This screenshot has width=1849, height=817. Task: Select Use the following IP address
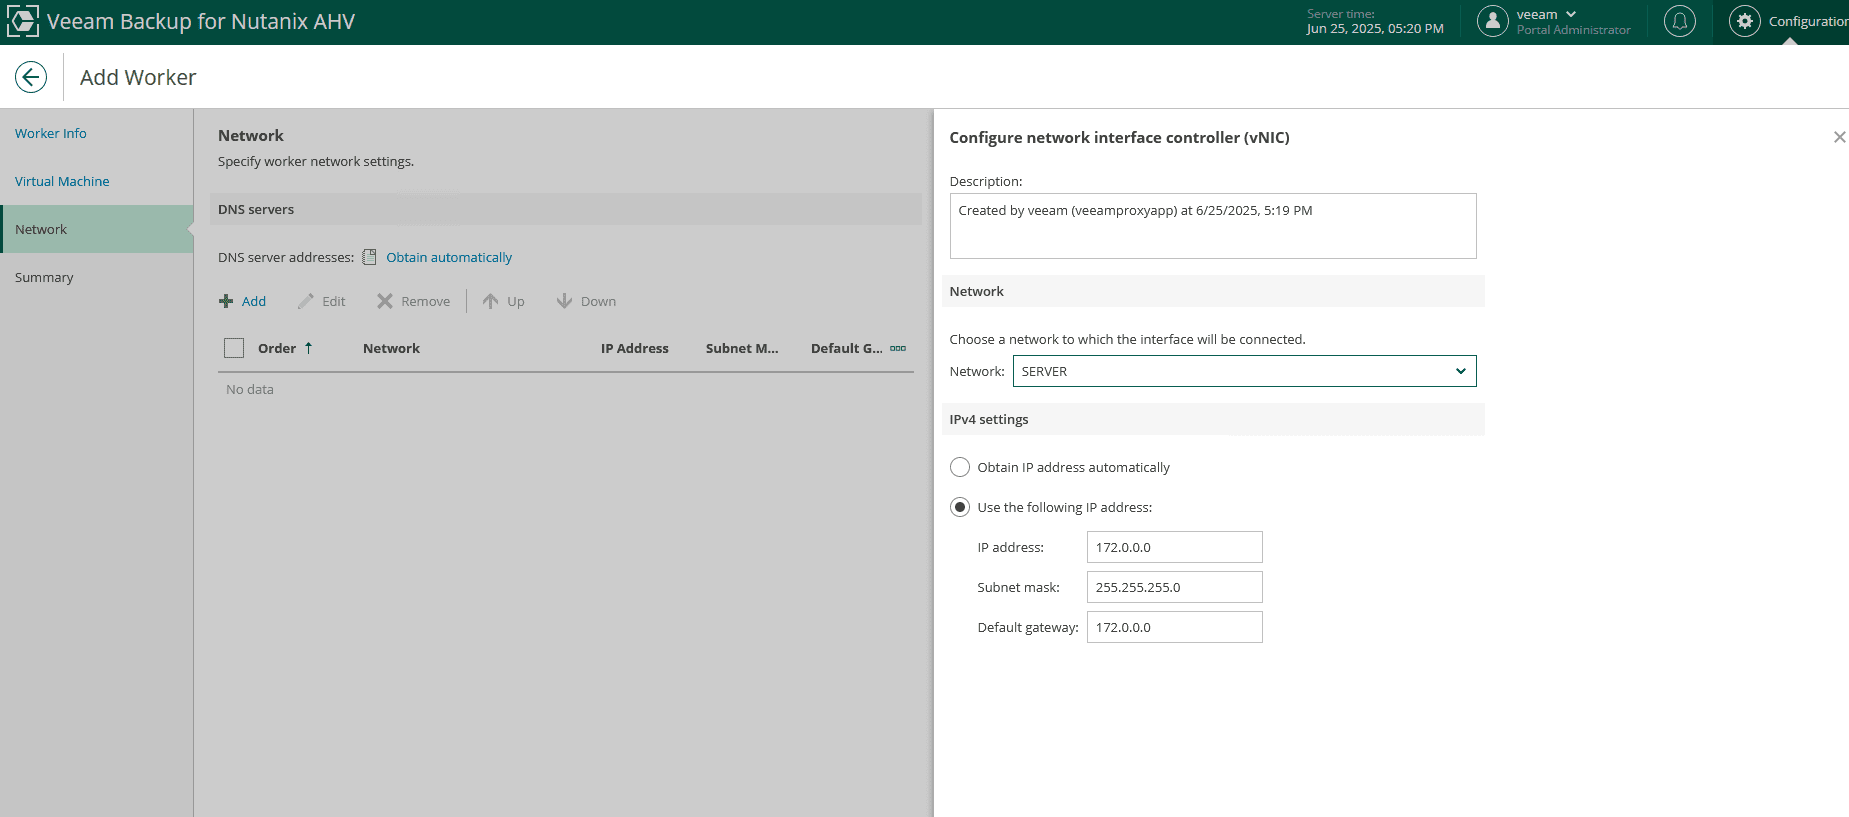[x=960, y=507]
